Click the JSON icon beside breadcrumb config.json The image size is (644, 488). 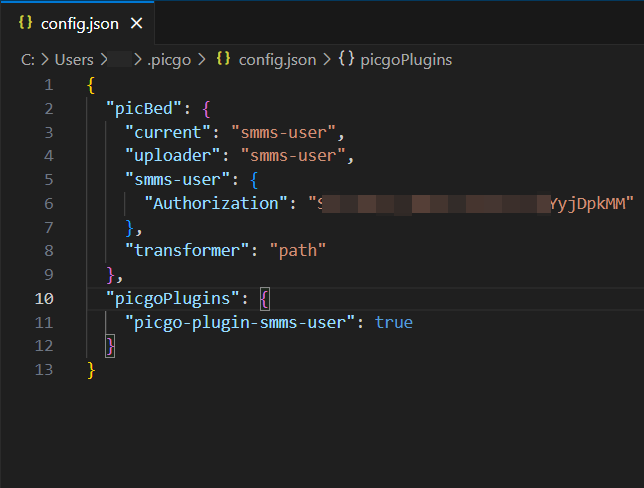click(x=223, y=59)
